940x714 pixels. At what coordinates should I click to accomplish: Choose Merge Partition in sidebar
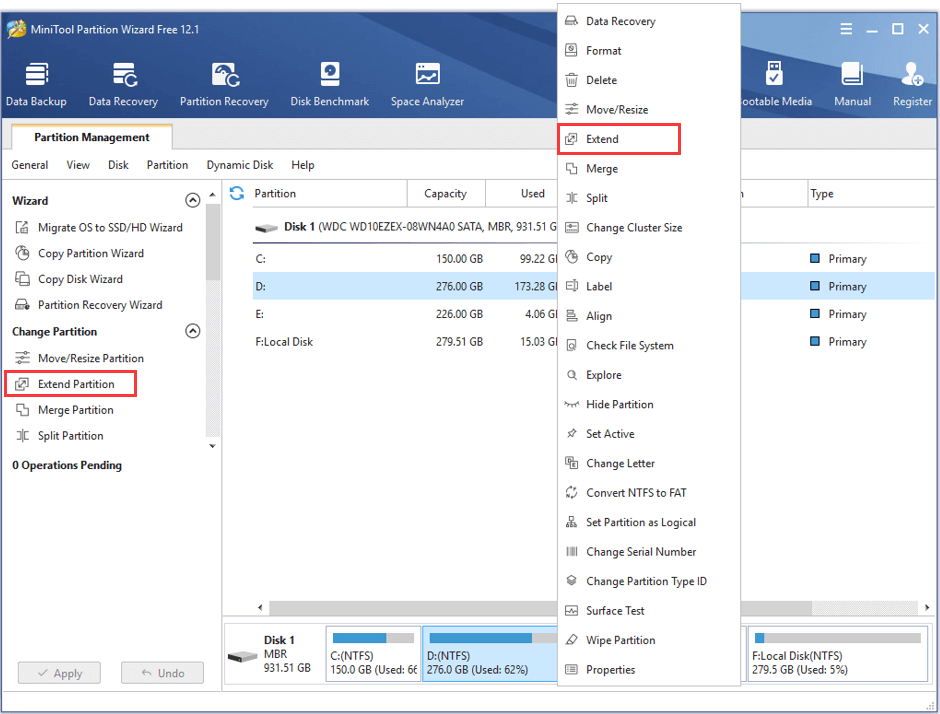pyautogui.click(x=64, y=409)
